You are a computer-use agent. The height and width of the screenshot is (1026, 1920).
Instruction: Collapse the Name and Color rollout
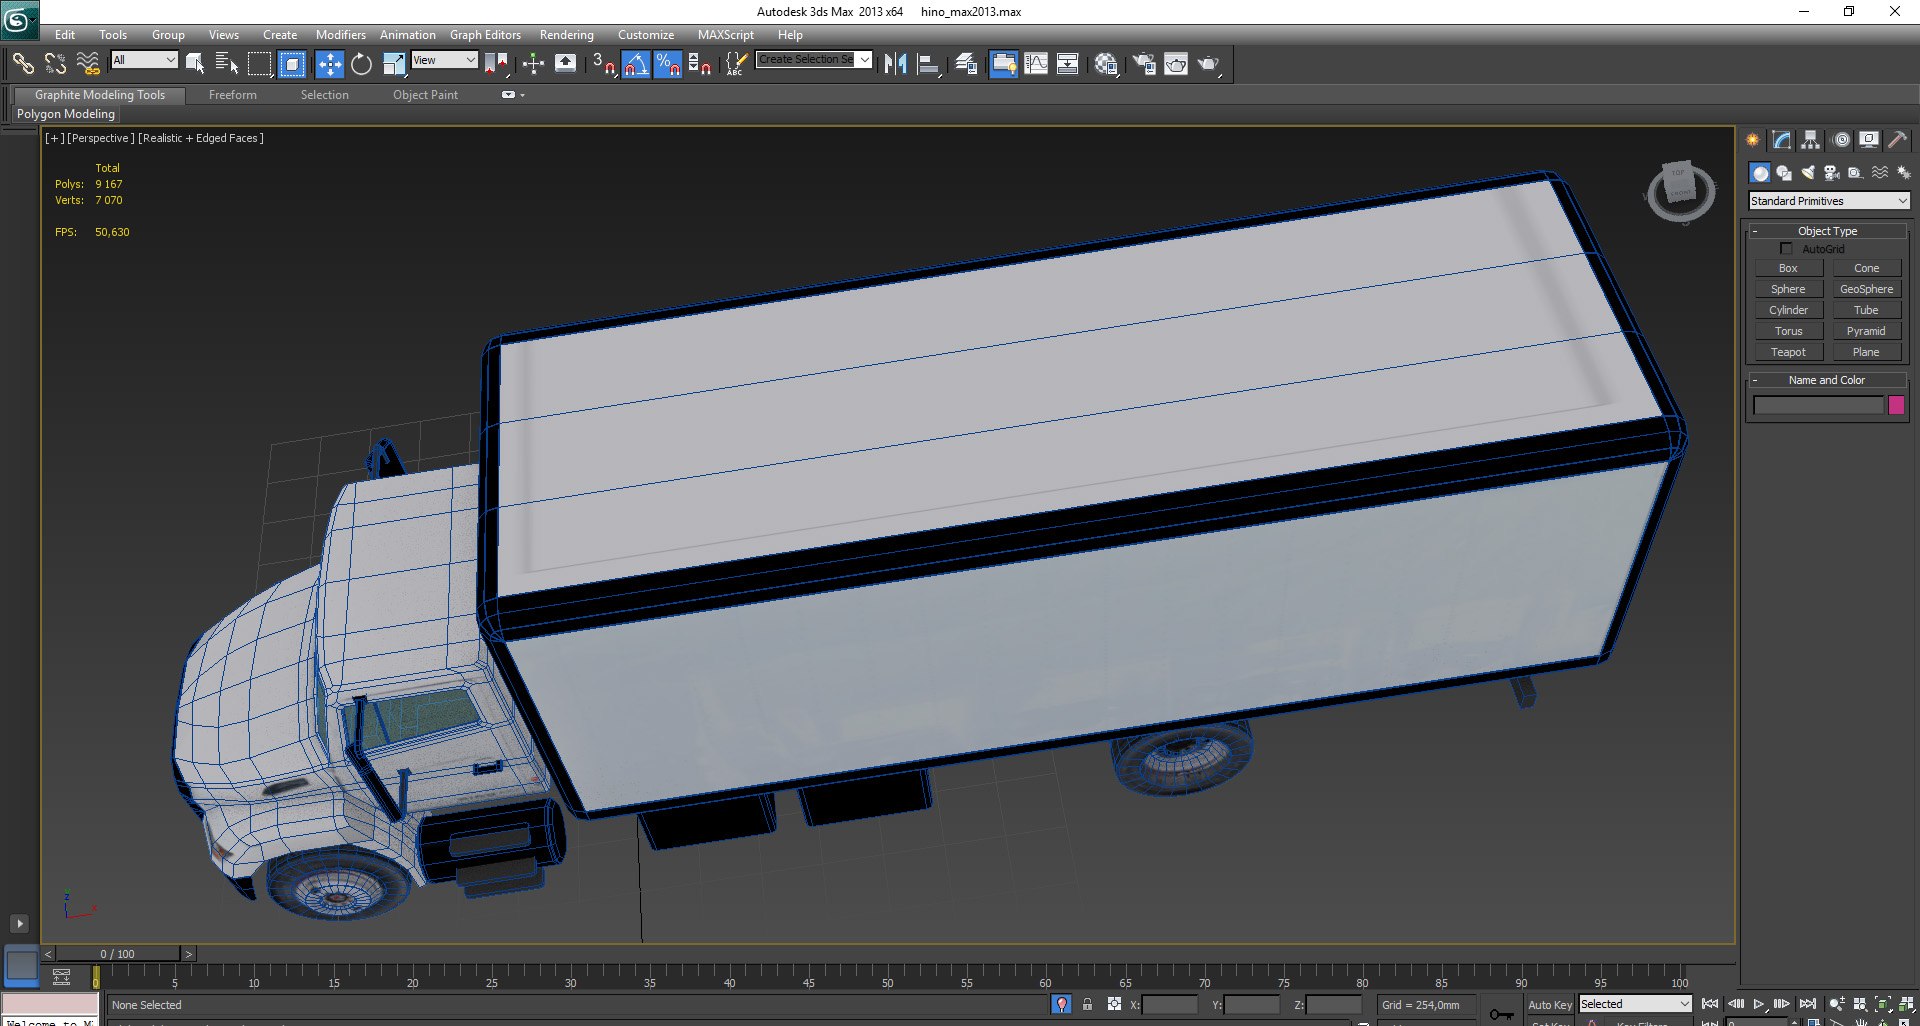coord(1827,380)
